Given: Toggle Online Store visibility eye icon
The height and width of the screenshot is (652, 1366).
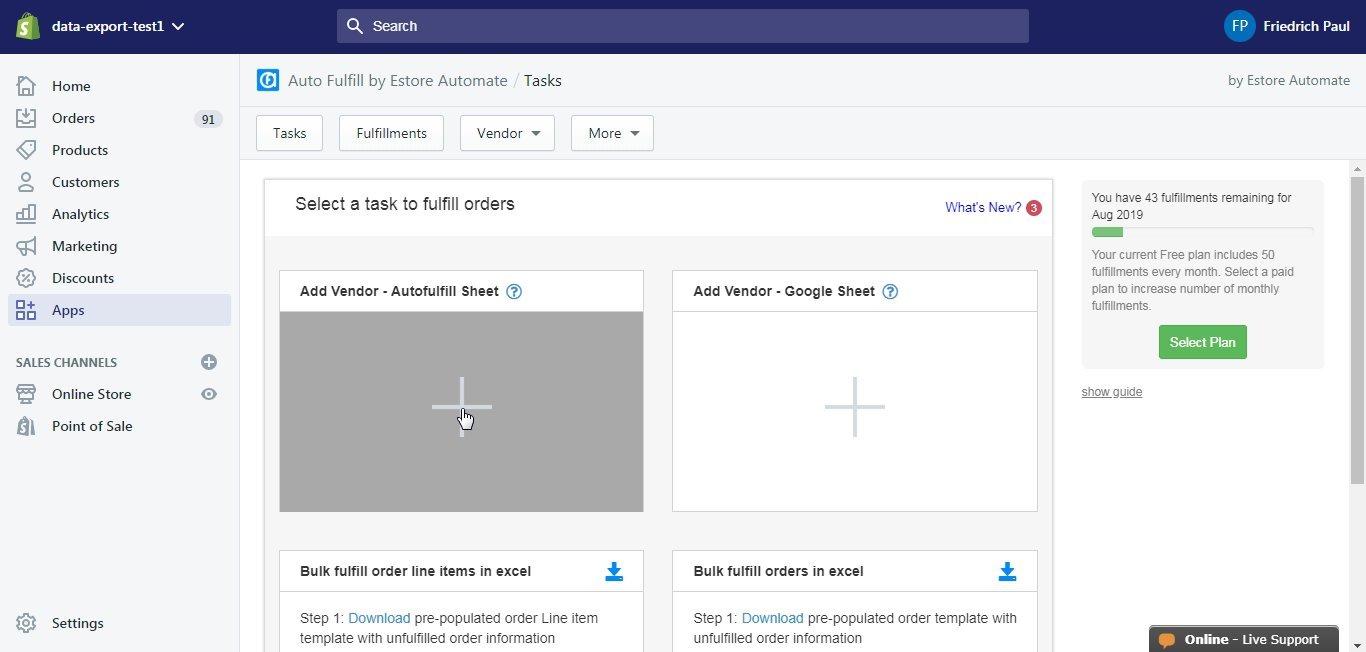Looking at the screenshot, I should [x=208, y=394].
